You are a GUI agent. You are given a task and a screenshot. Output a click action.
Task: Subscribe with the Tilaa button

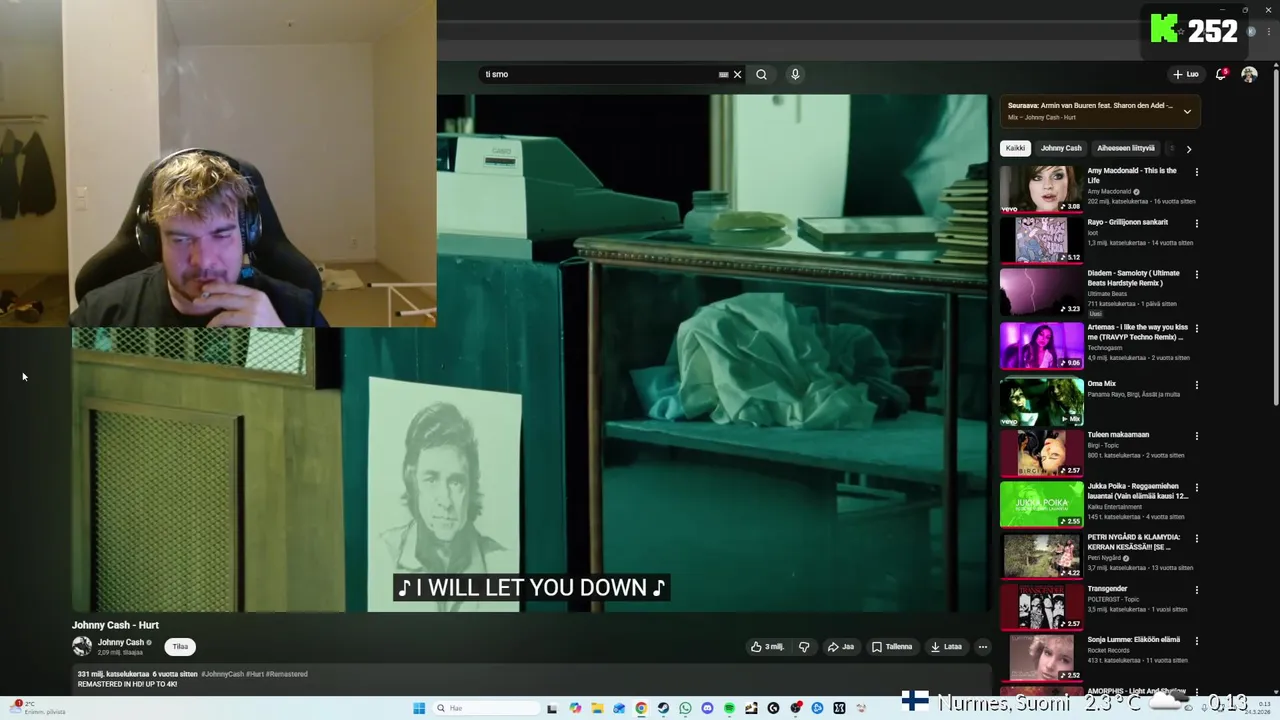[x=180, y=646]
